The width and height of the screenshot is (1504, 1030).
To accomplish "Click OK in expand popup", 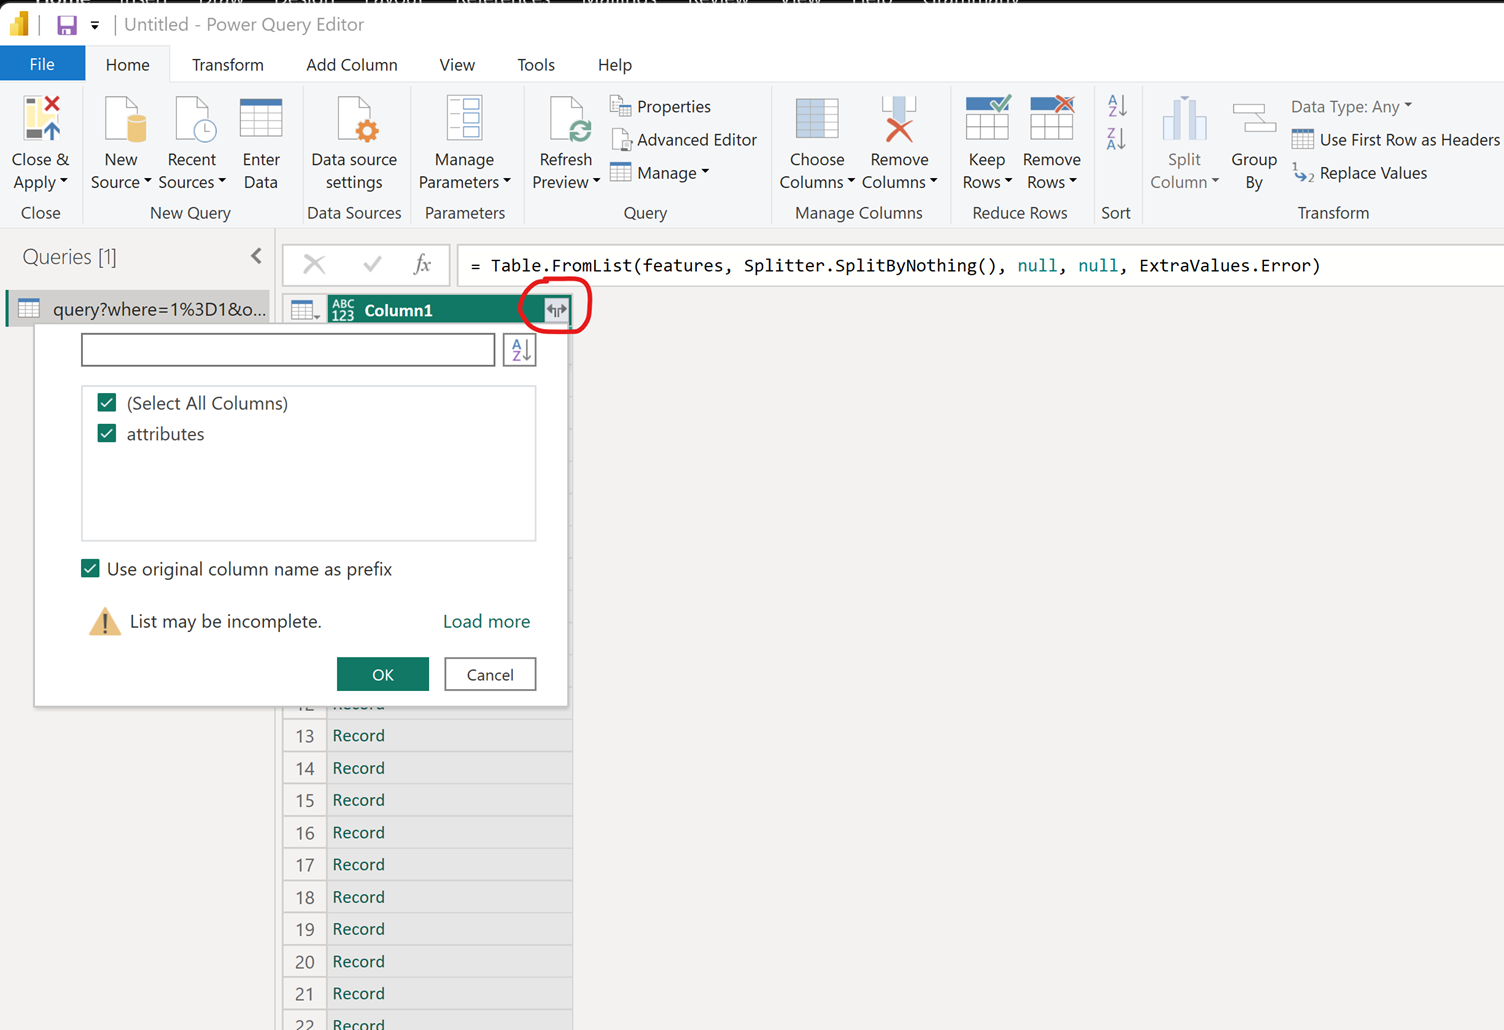I will click(383, 674).
